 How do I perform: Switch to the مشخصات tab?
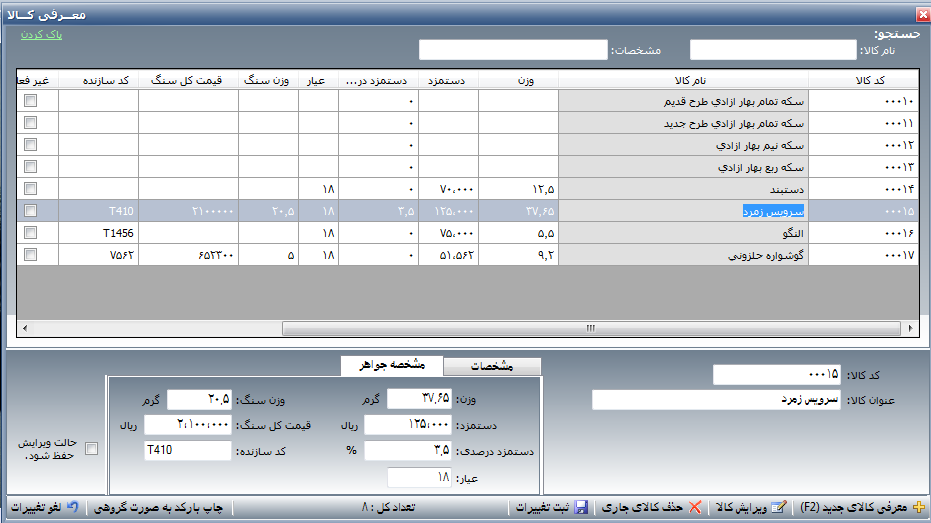tap(491, 367)
